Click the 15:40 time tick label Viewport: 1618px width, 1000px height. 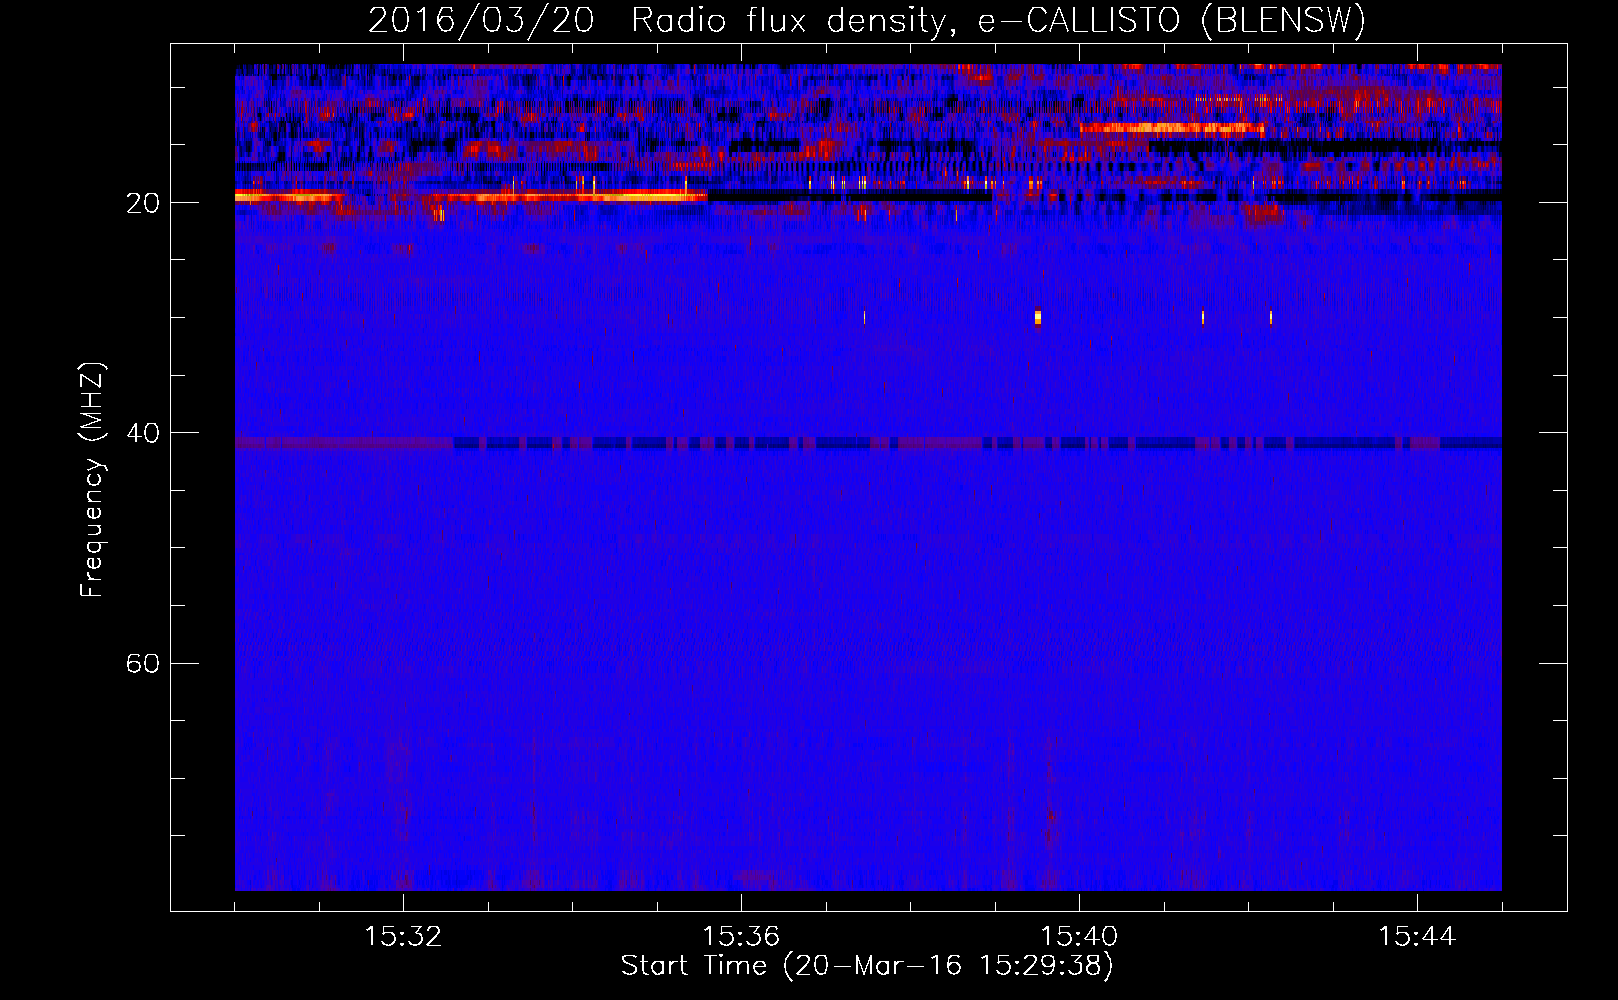pos(1079,937)
